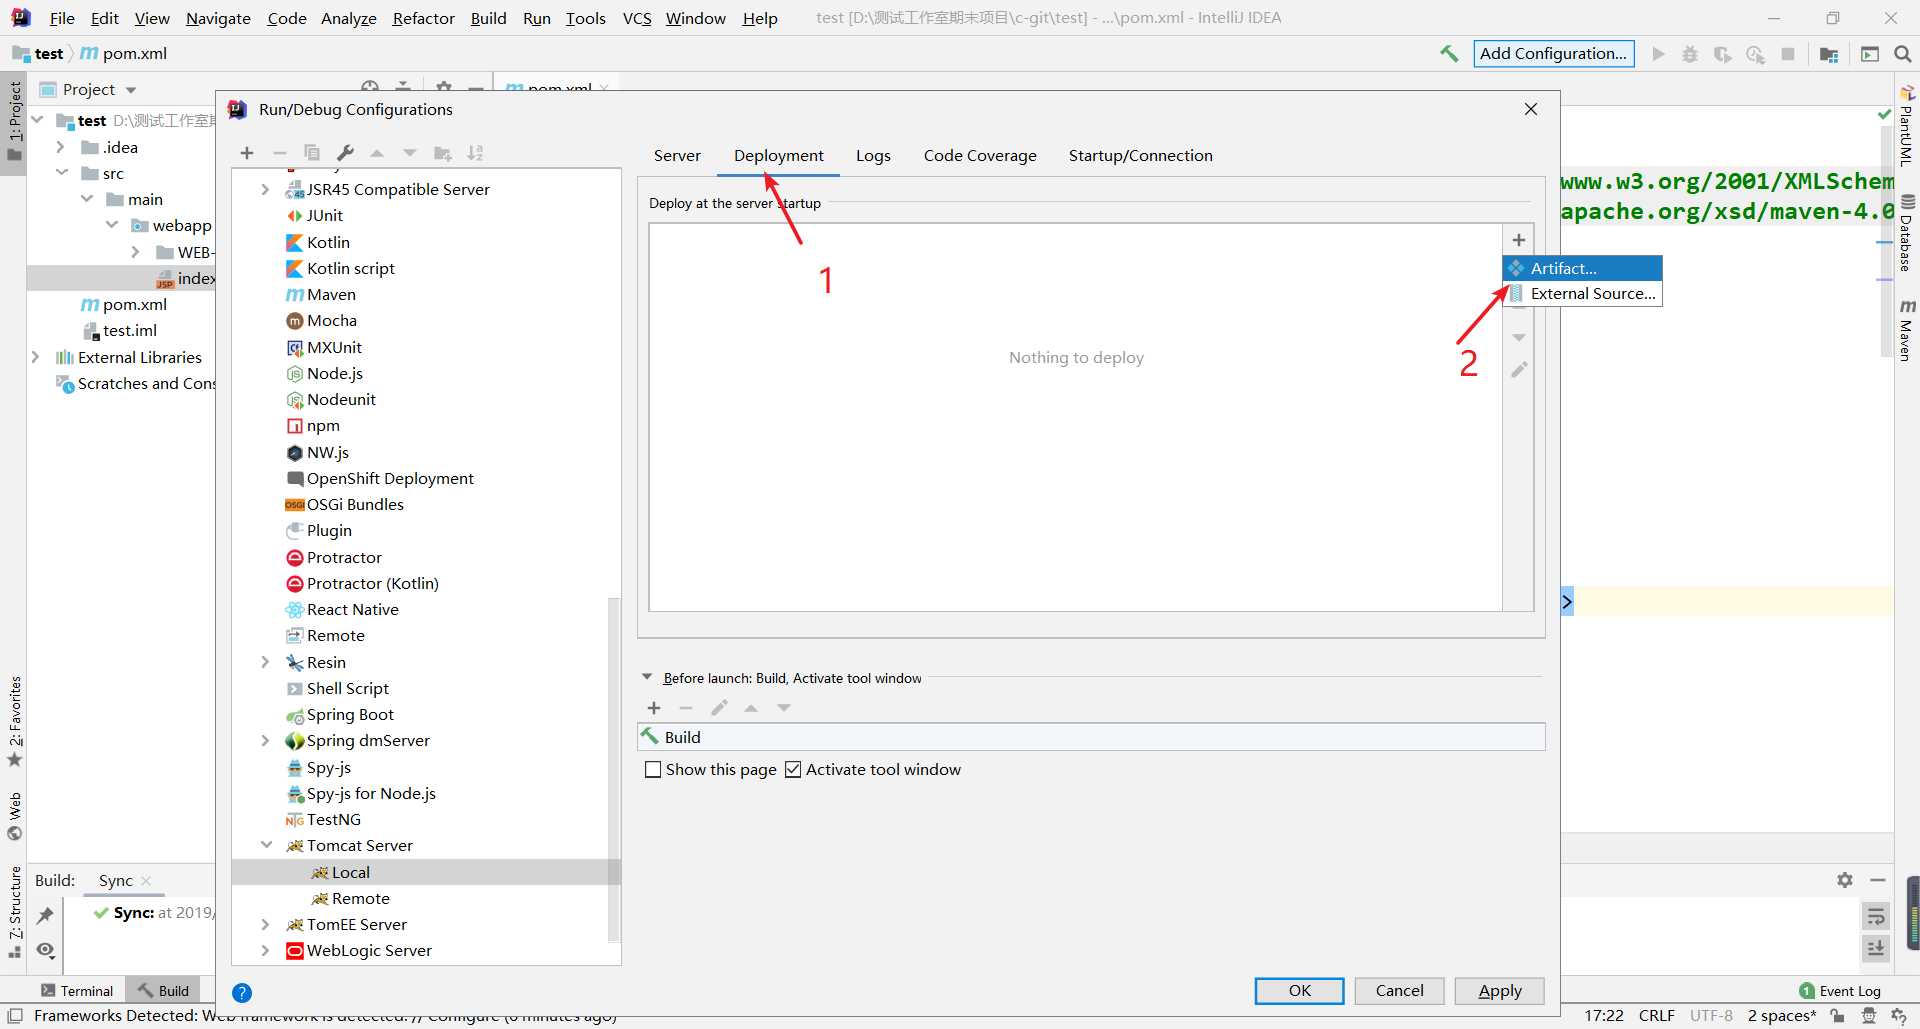Close the Sync build tab

pos(146,881)
